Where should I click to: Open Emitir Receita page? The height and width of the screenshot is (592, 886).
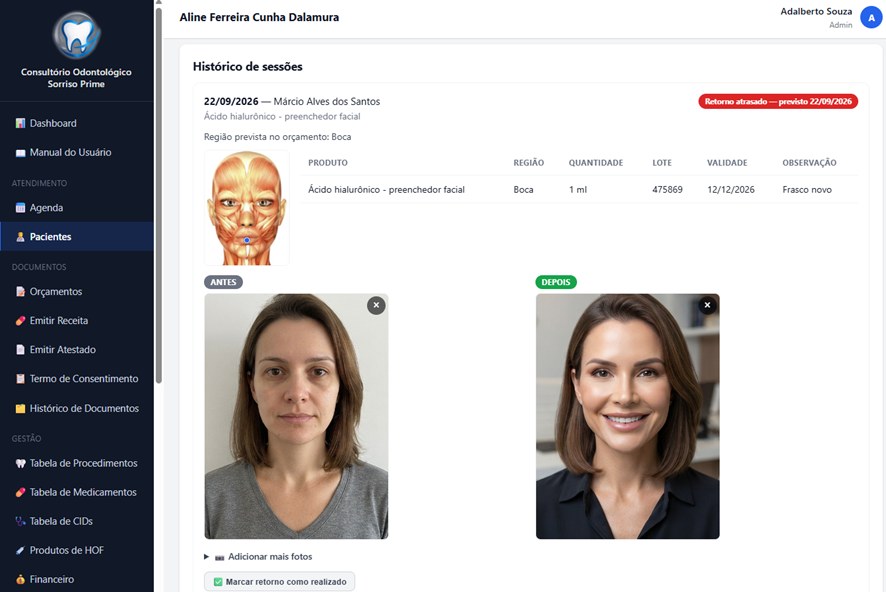[76, 321]
